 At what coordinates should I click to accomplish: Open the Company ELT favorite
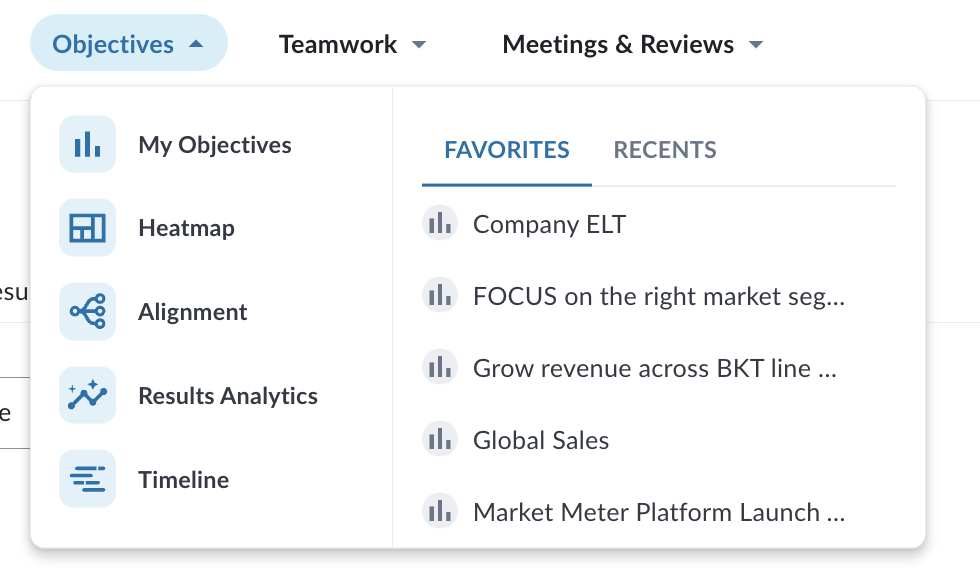[549, 224]
